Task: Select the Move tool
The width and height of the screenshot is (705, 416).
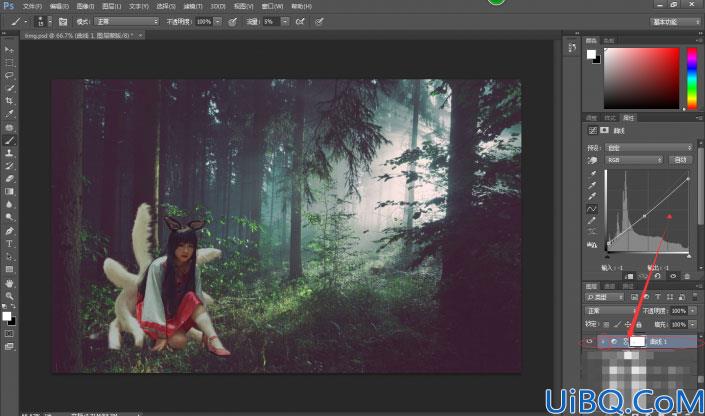Action: pos(9,49)
